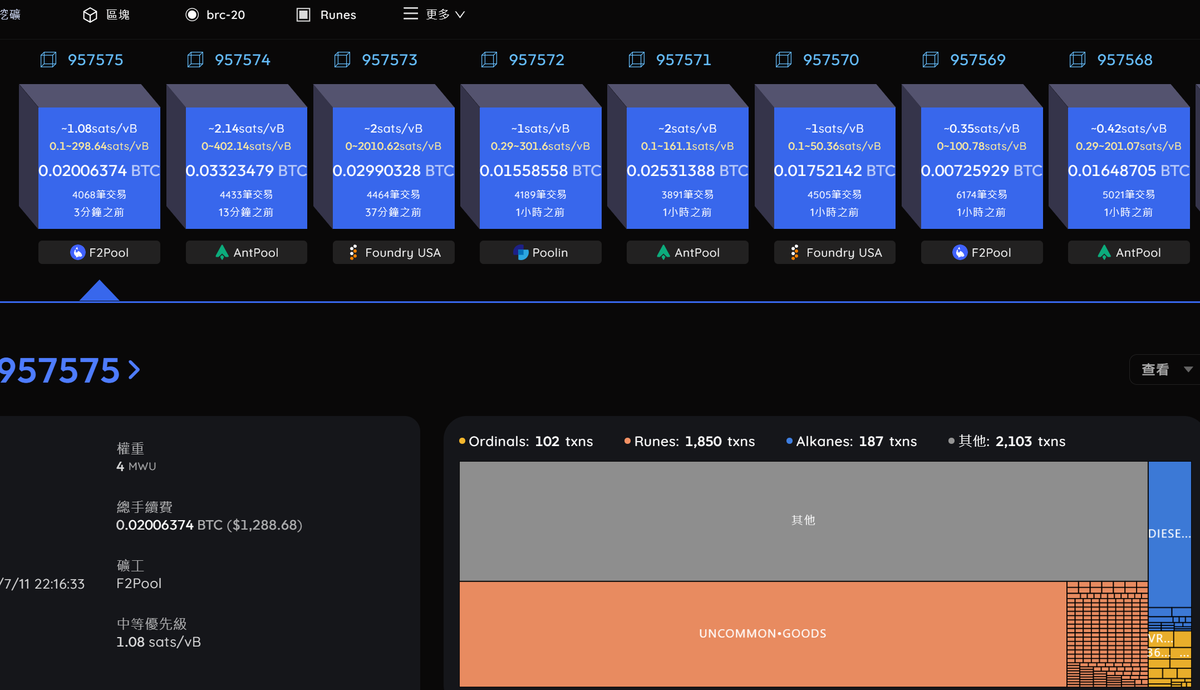Click 0.03323479 BTC on block 957574
The height and width of the screenshot is (690, 1200).
pos(246,171)
